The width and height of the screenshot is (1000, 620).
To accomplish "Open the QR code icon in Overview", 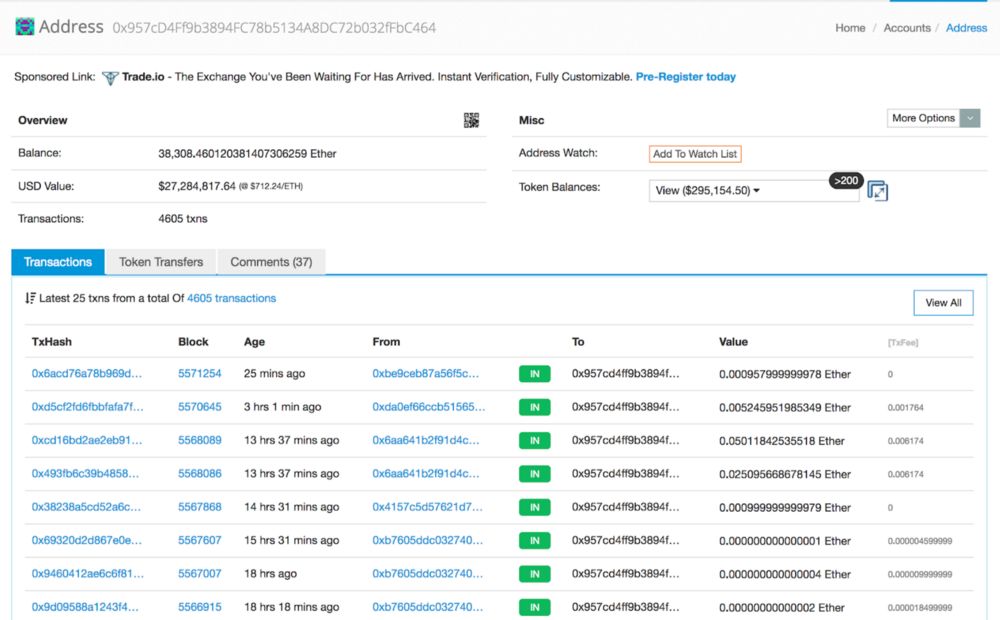I will (x=471, y=120).
